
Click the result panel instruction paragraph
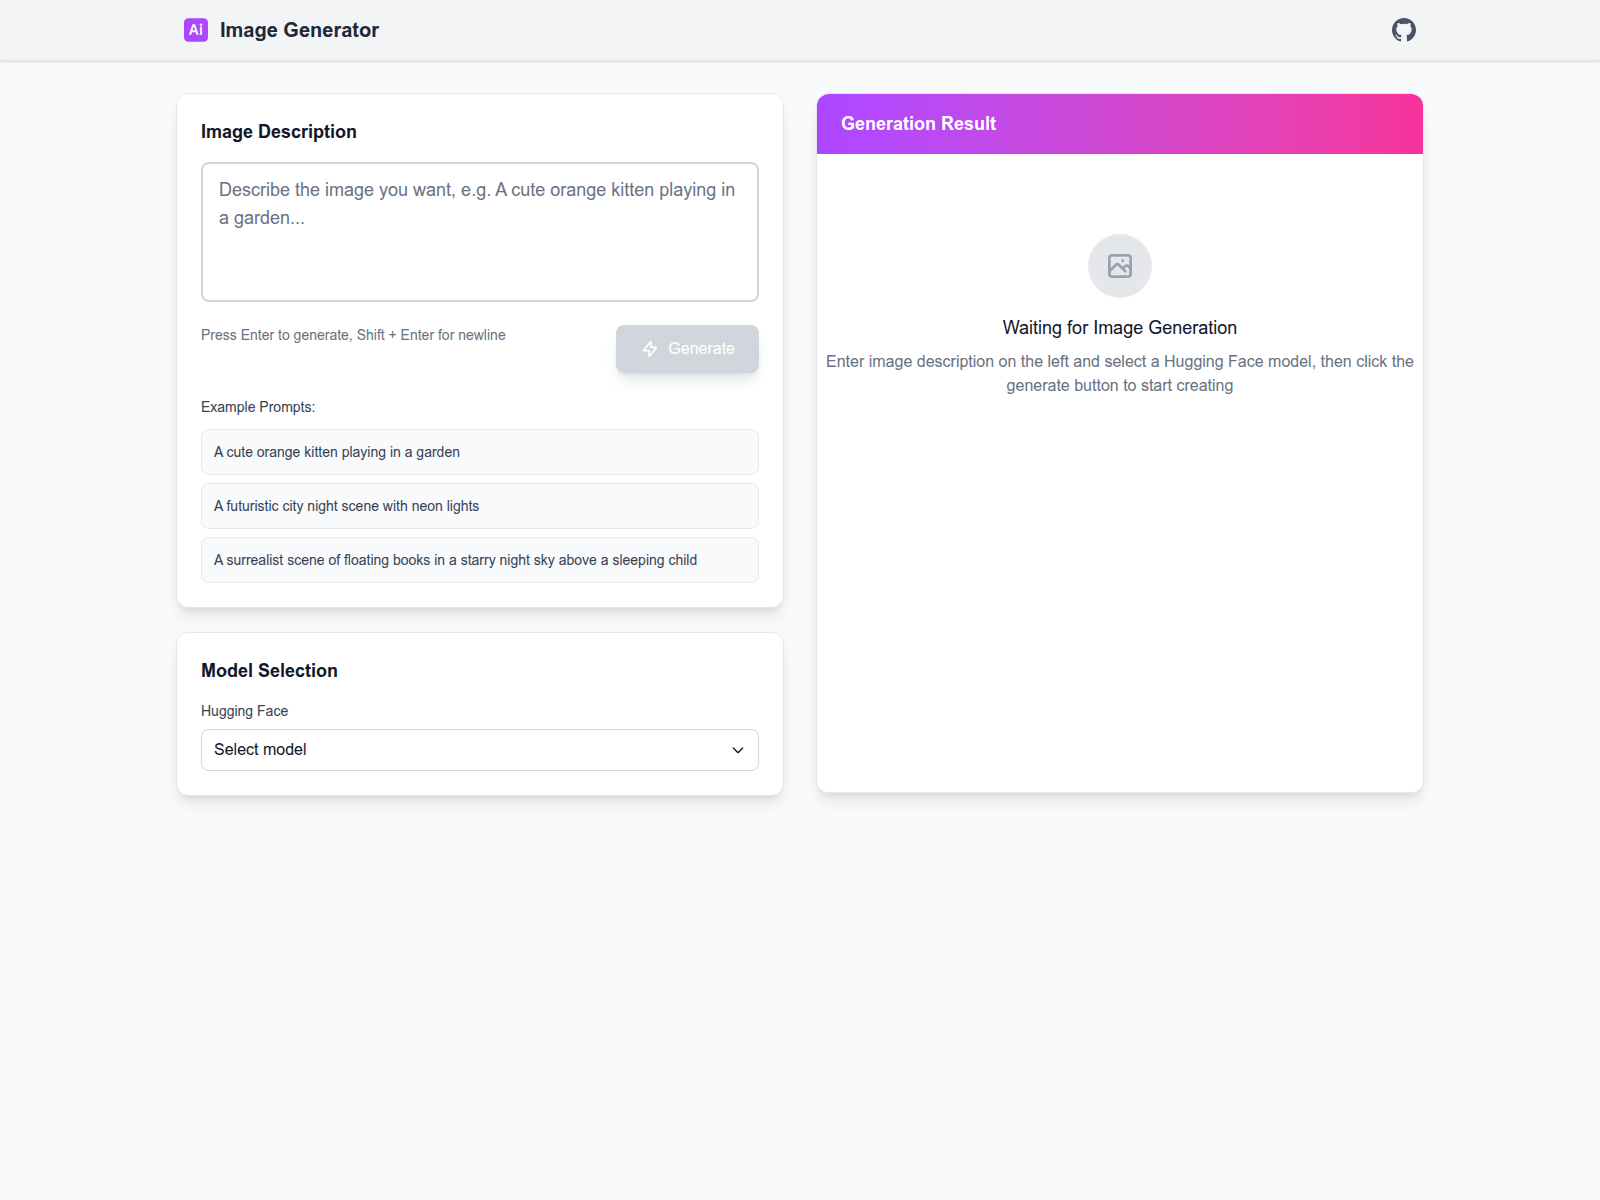tap(1120, 373)
